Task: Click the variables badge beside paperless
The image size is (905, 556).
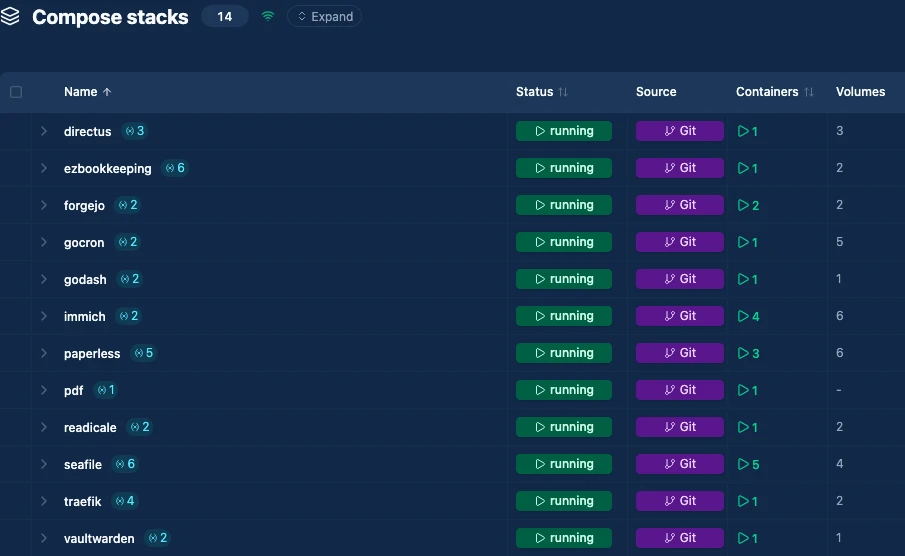Action: tap(143, 353)
